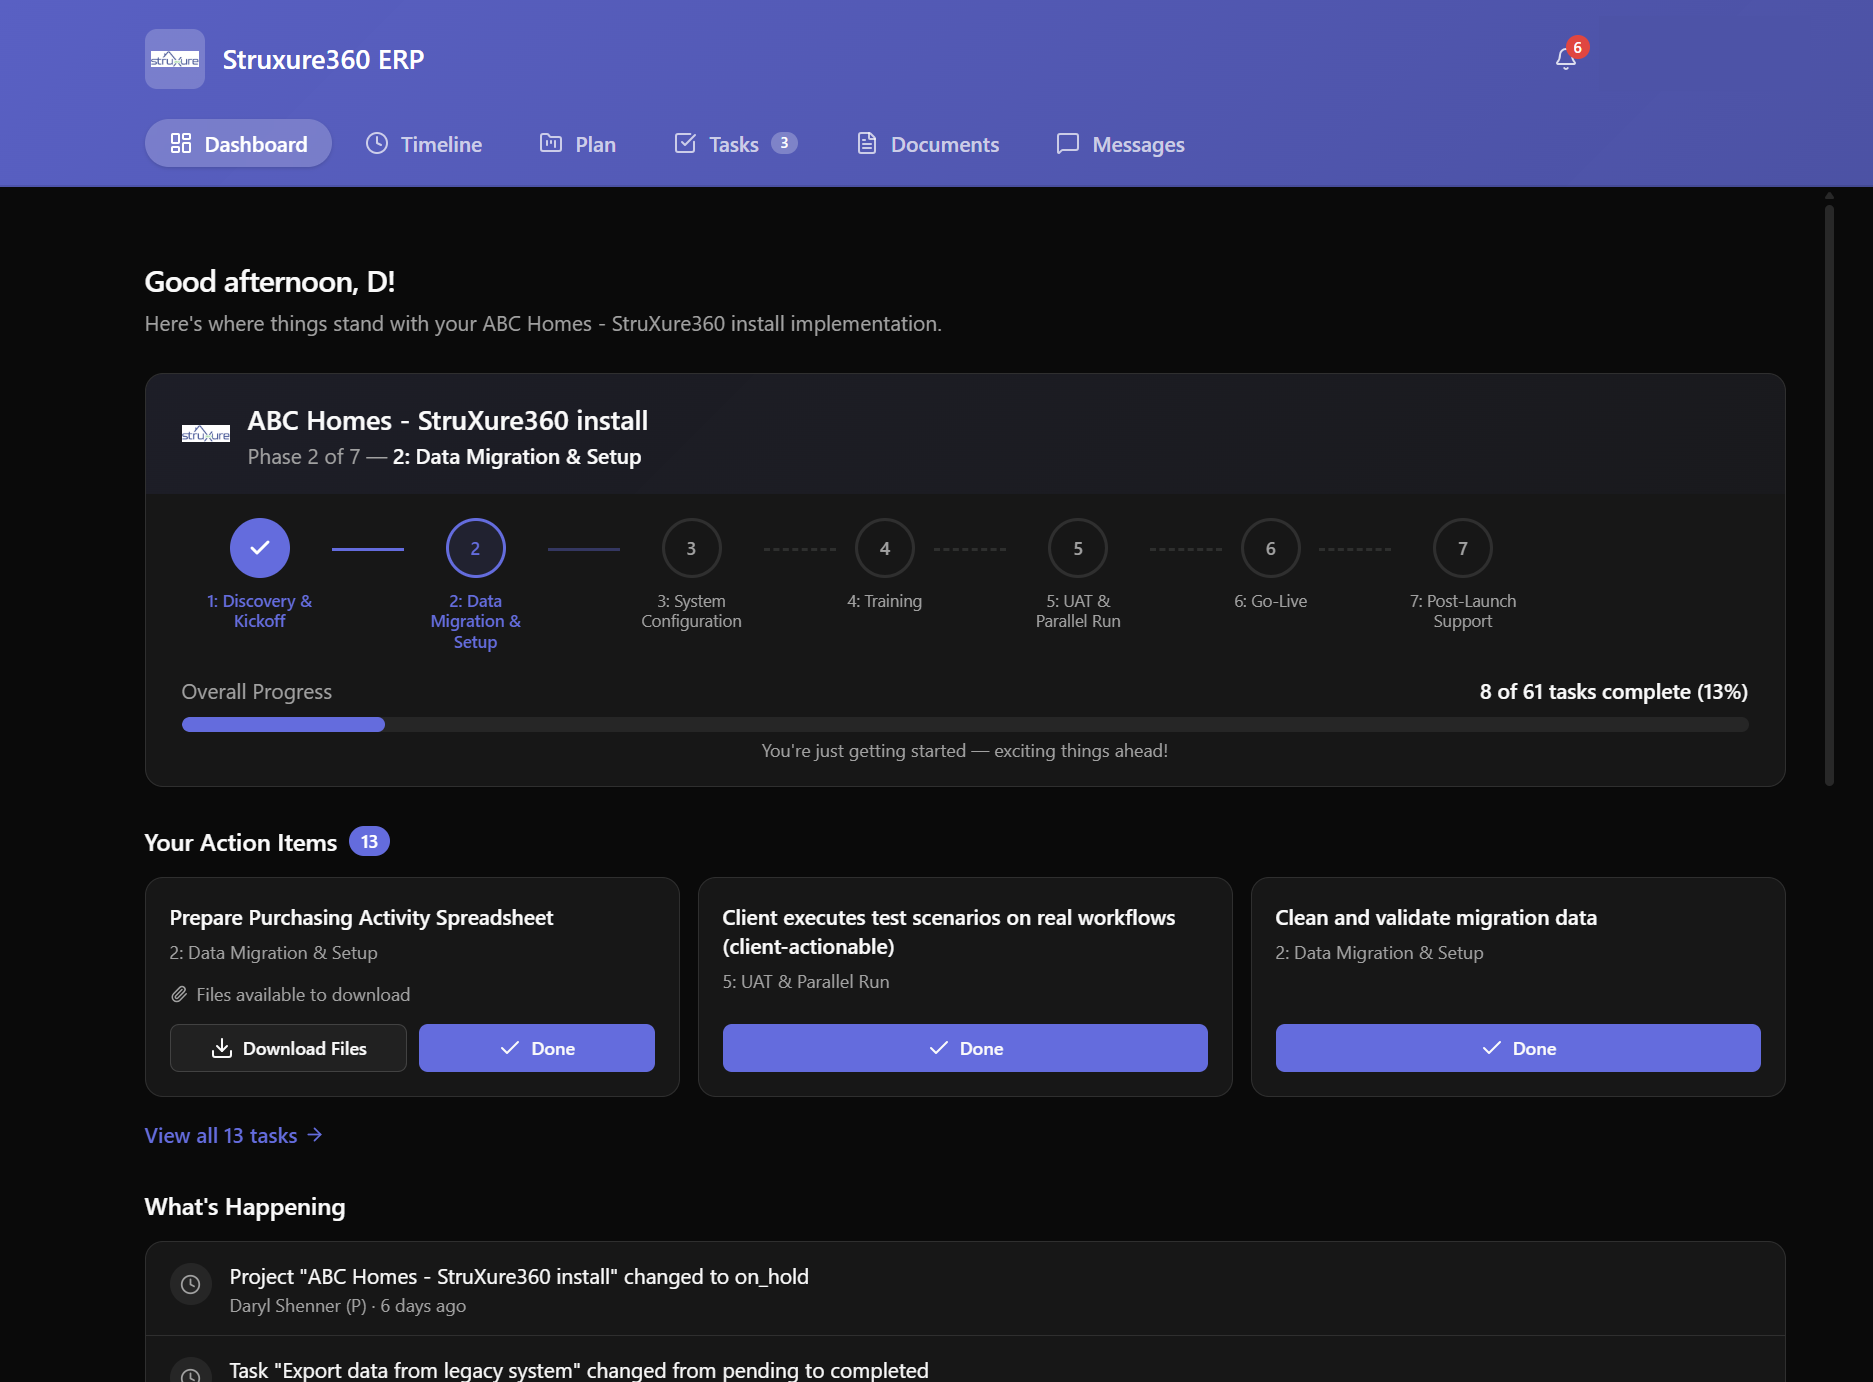Click the clock icon next to the on_hold activity
This screenshot has width=1873, height=1382.
(x=190, y=1284)
